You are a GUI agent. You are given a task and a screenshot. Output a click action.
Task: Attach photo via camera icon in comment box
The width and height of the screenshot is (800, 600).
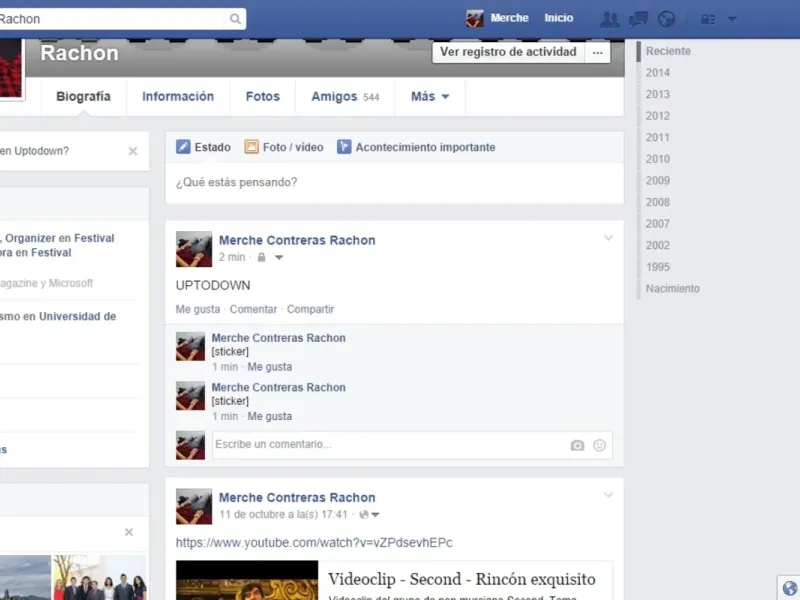coord(577,445)
